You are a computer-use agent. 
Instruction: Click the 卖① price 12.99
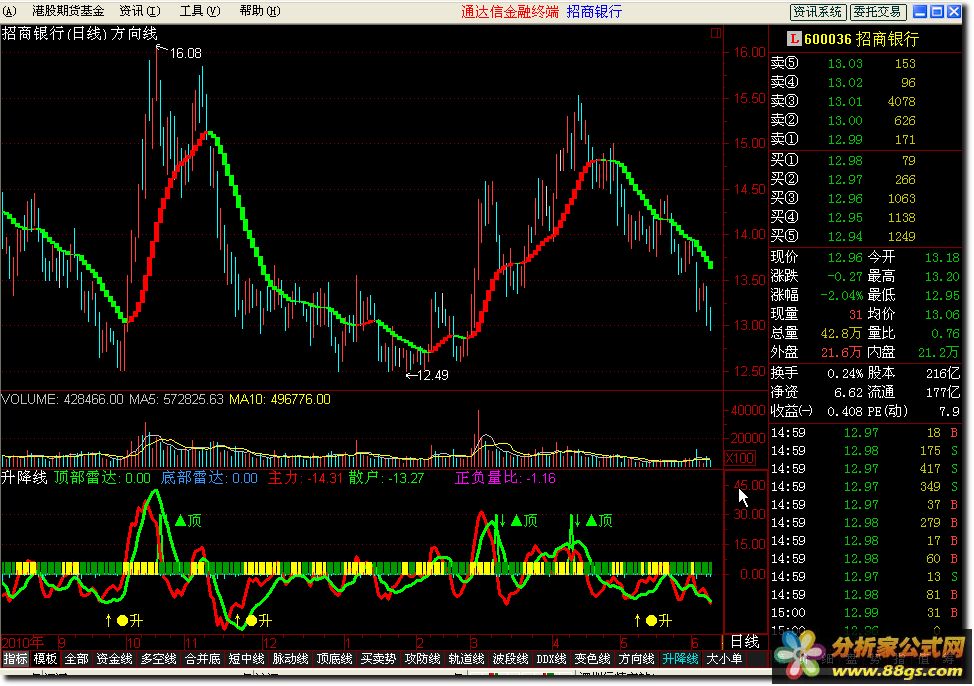click(845, 139)
